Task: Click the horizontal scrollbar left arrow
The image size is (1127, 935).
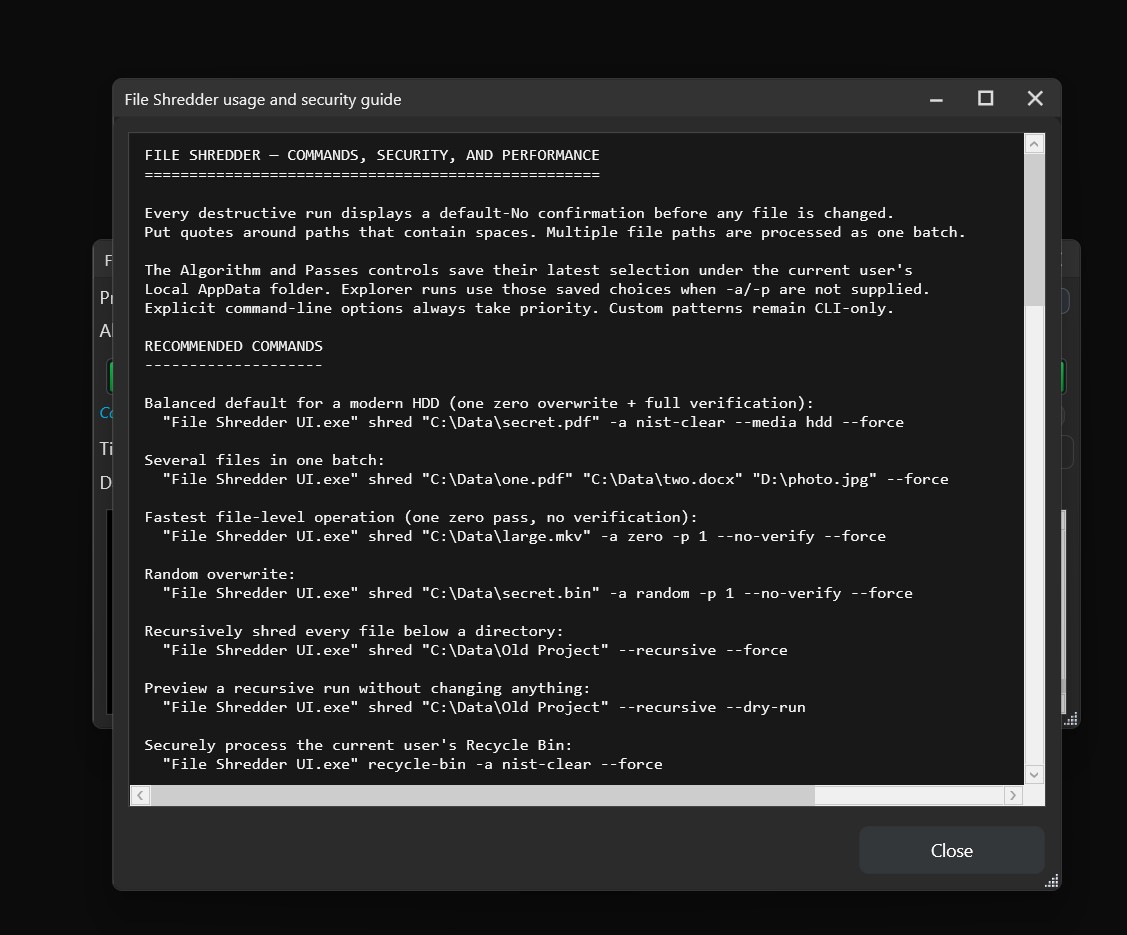Action: point(140,795)
